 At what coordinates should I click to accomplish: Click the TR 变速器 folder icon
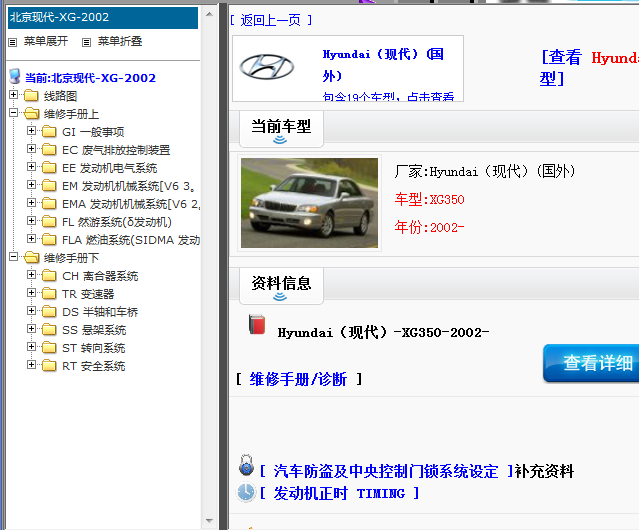point(49,294)
